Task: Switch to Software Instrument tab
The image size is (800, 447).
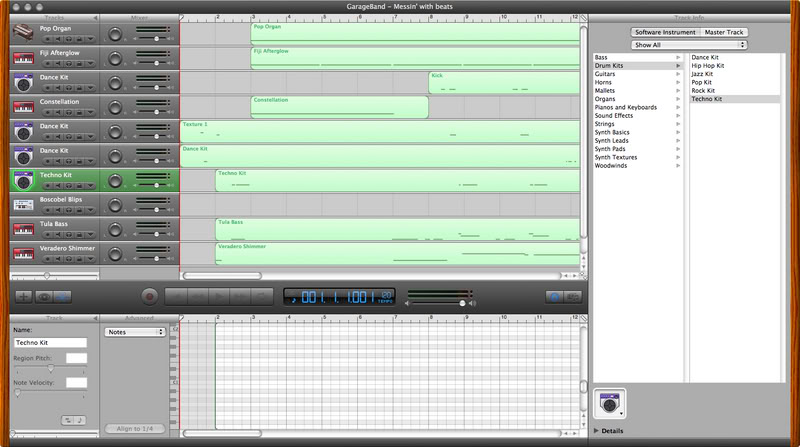Action: 665,32
